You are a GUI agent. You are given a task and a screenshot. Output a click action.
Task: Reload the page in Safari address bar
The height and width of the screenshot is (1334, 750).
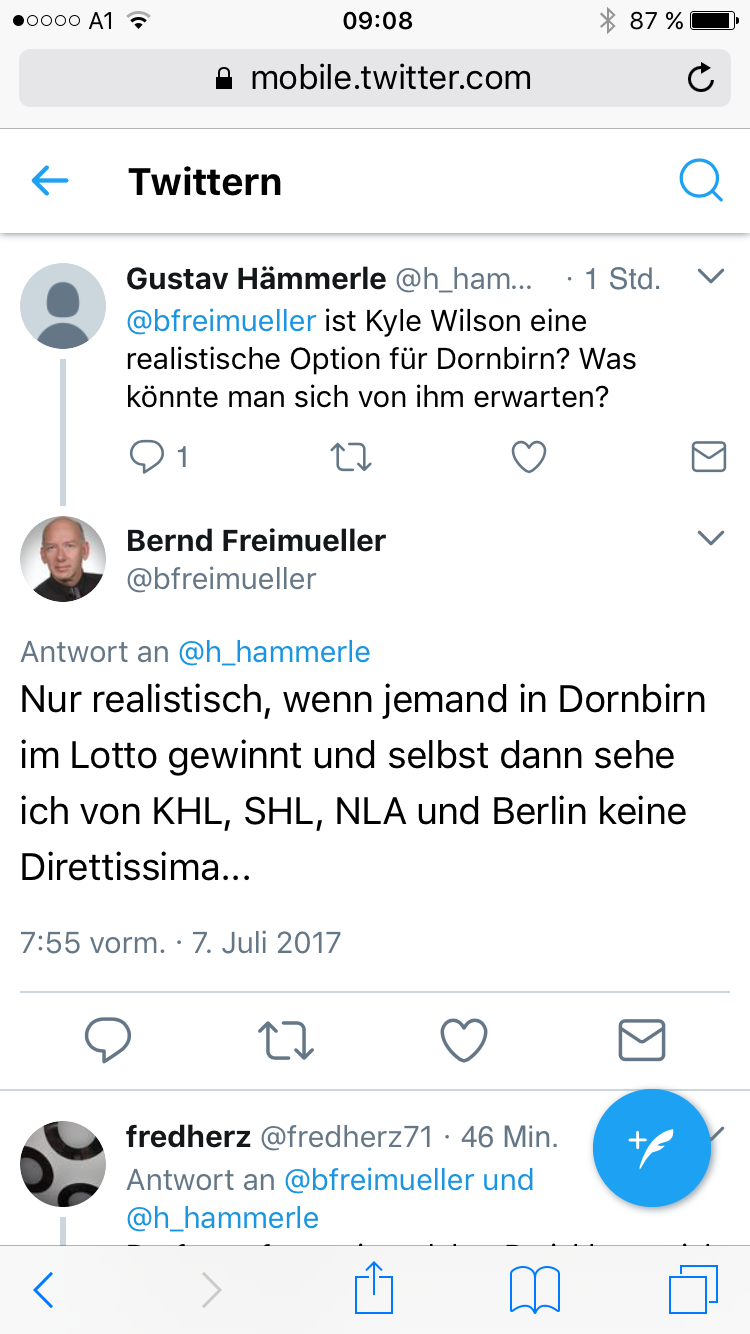pyautogui.click(x=702, y=78)
